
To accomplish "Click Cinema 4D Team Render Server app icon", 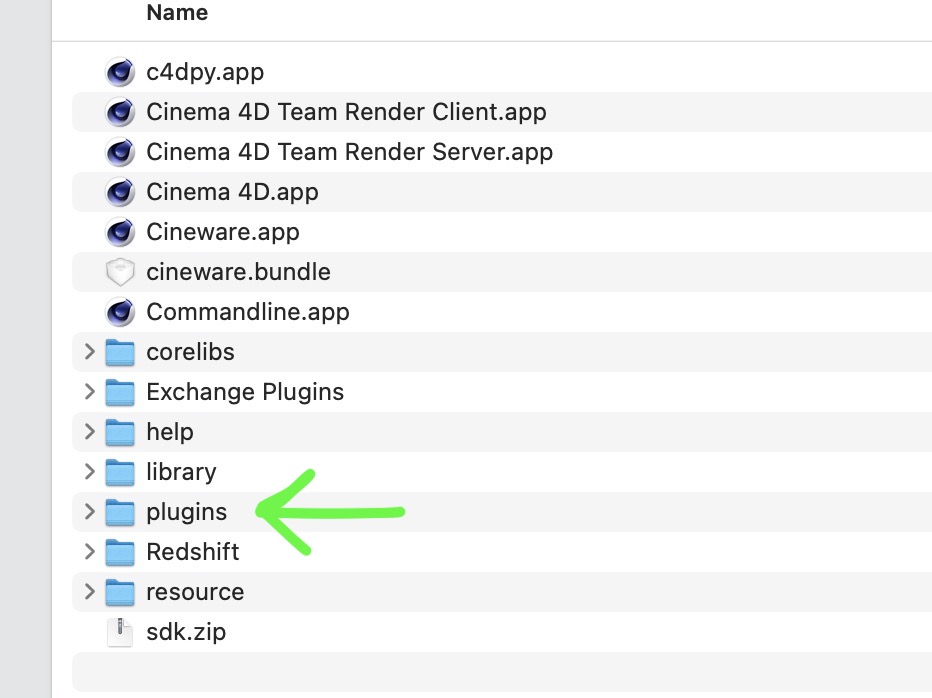I will pos(120,152).
